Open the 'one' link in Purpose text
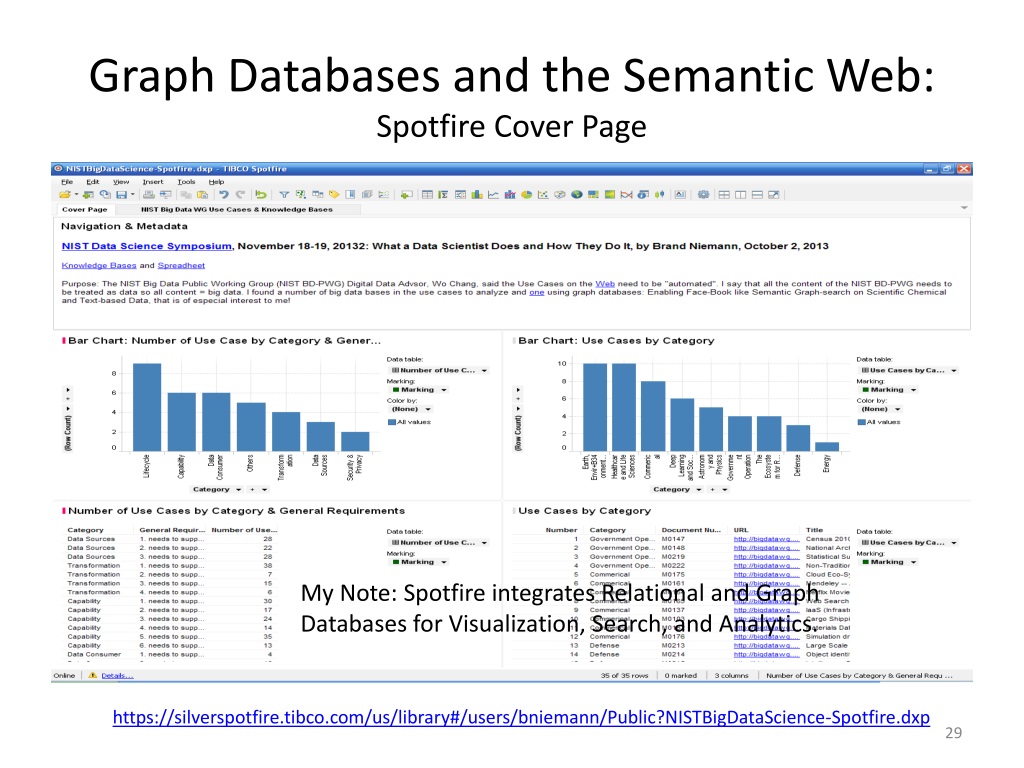This screenshot has height=768, width=1024. point(536,293)
